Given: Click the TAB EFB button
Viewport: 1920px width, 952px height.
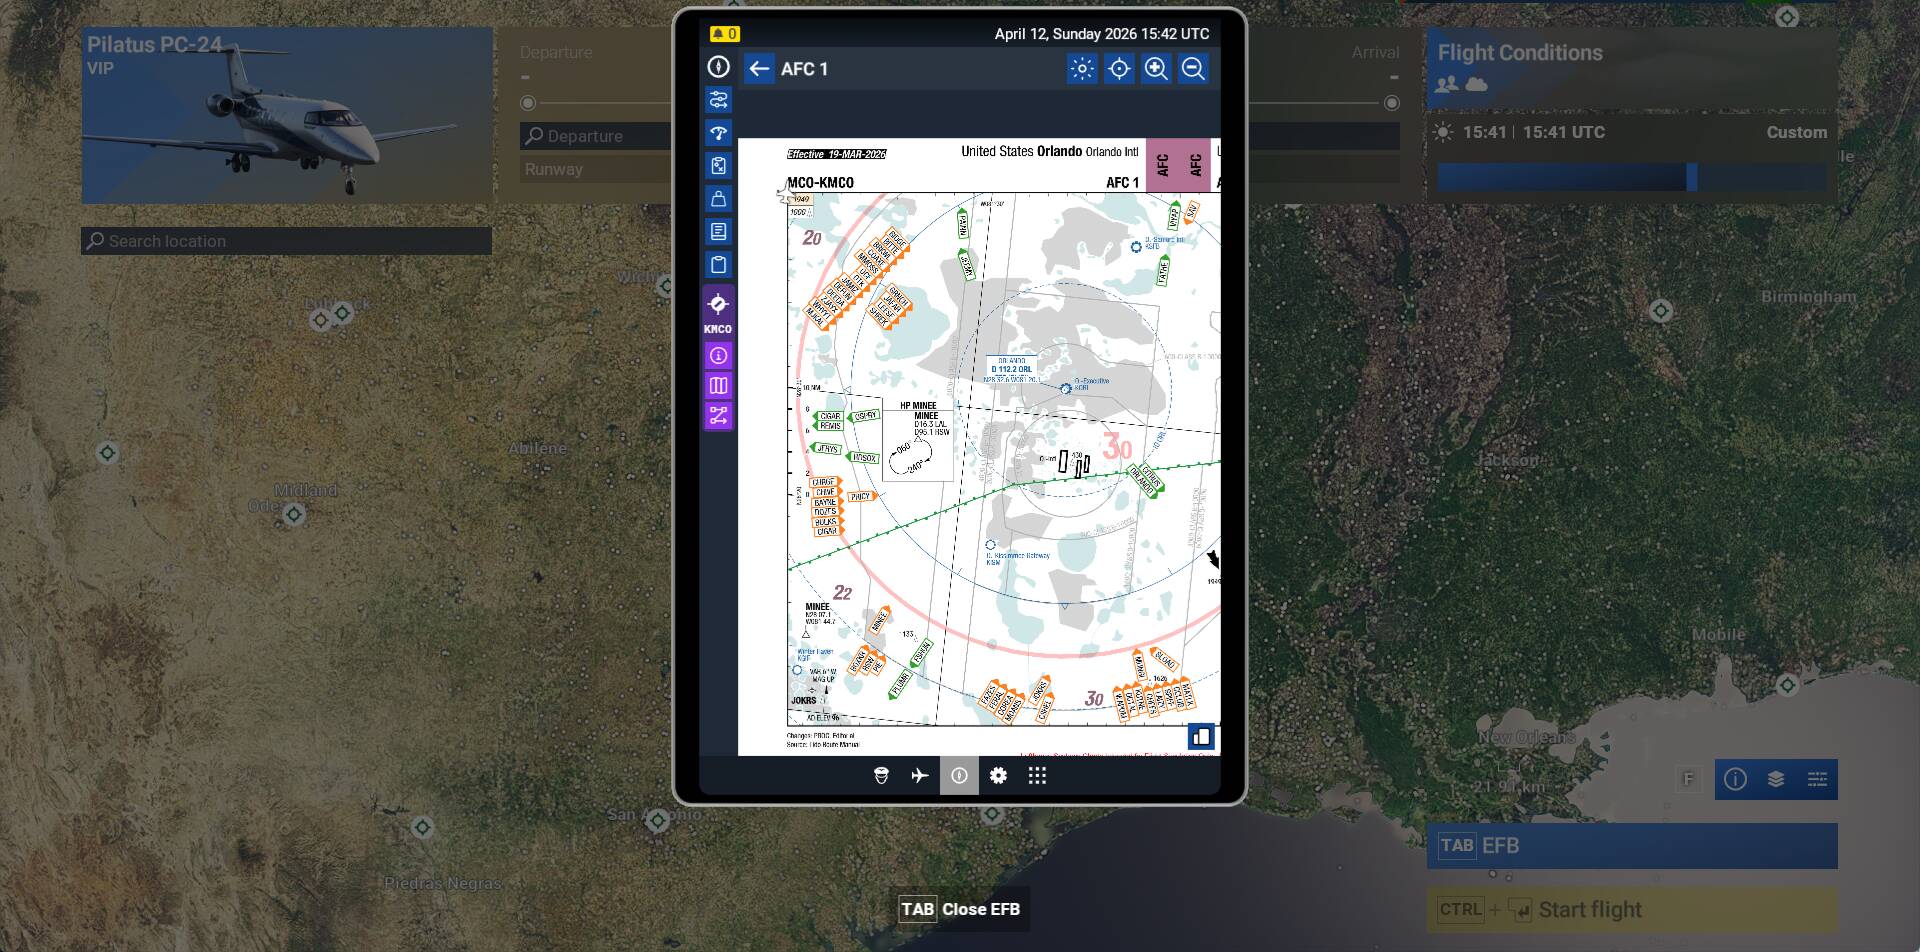Looking at the screenshot, I should 1631,846.
